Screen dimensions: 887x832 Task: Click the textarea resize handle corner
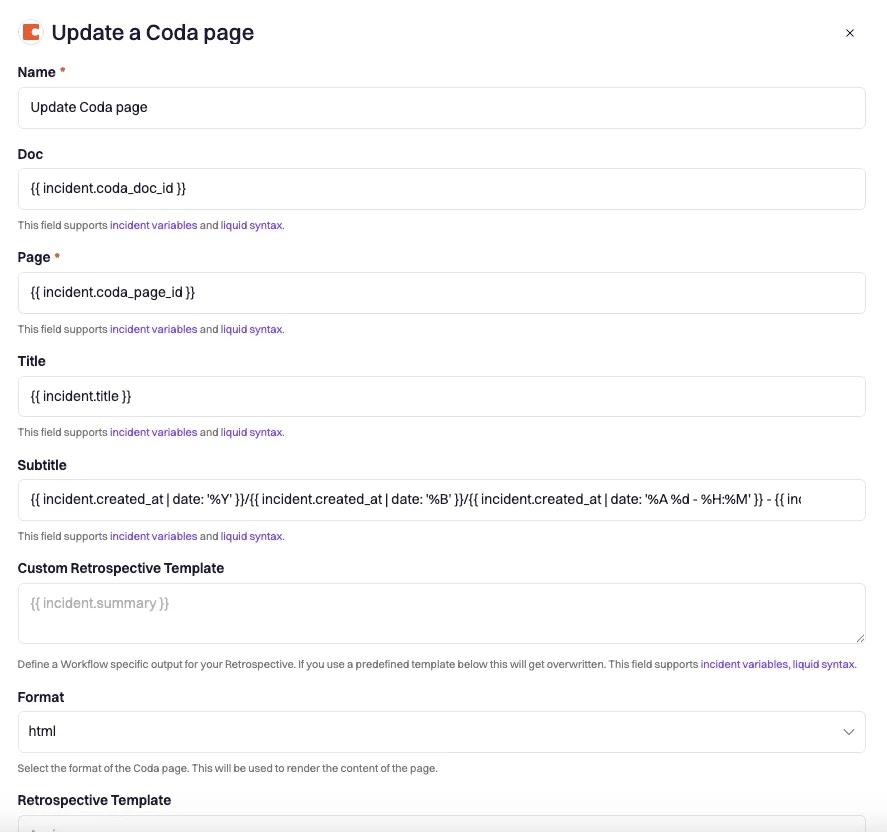pyautogui.click(x=860, y=638)
